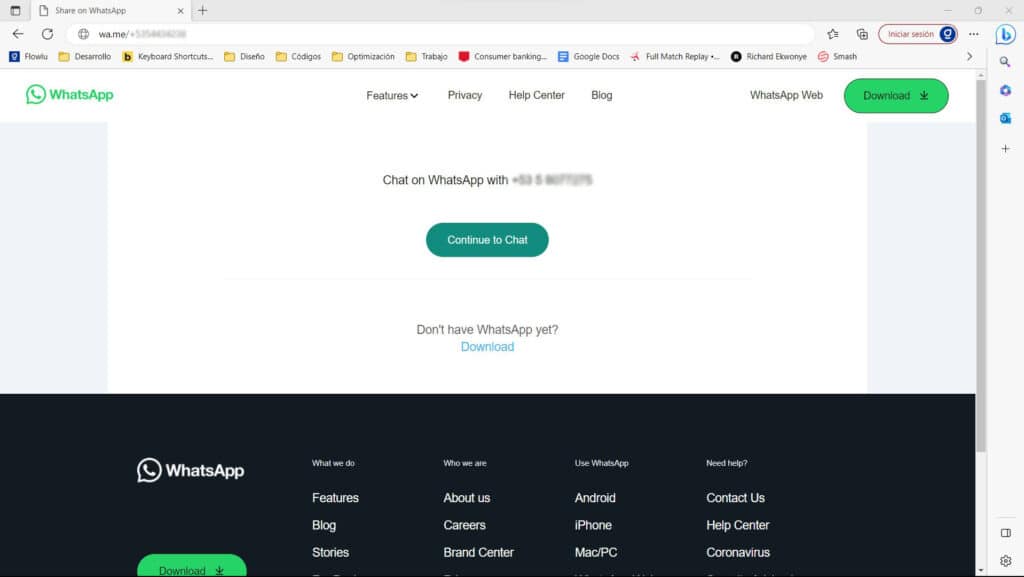Click the footer Download button
Viewport: 1024px width, 577px height.
click(x=191, y=566)
